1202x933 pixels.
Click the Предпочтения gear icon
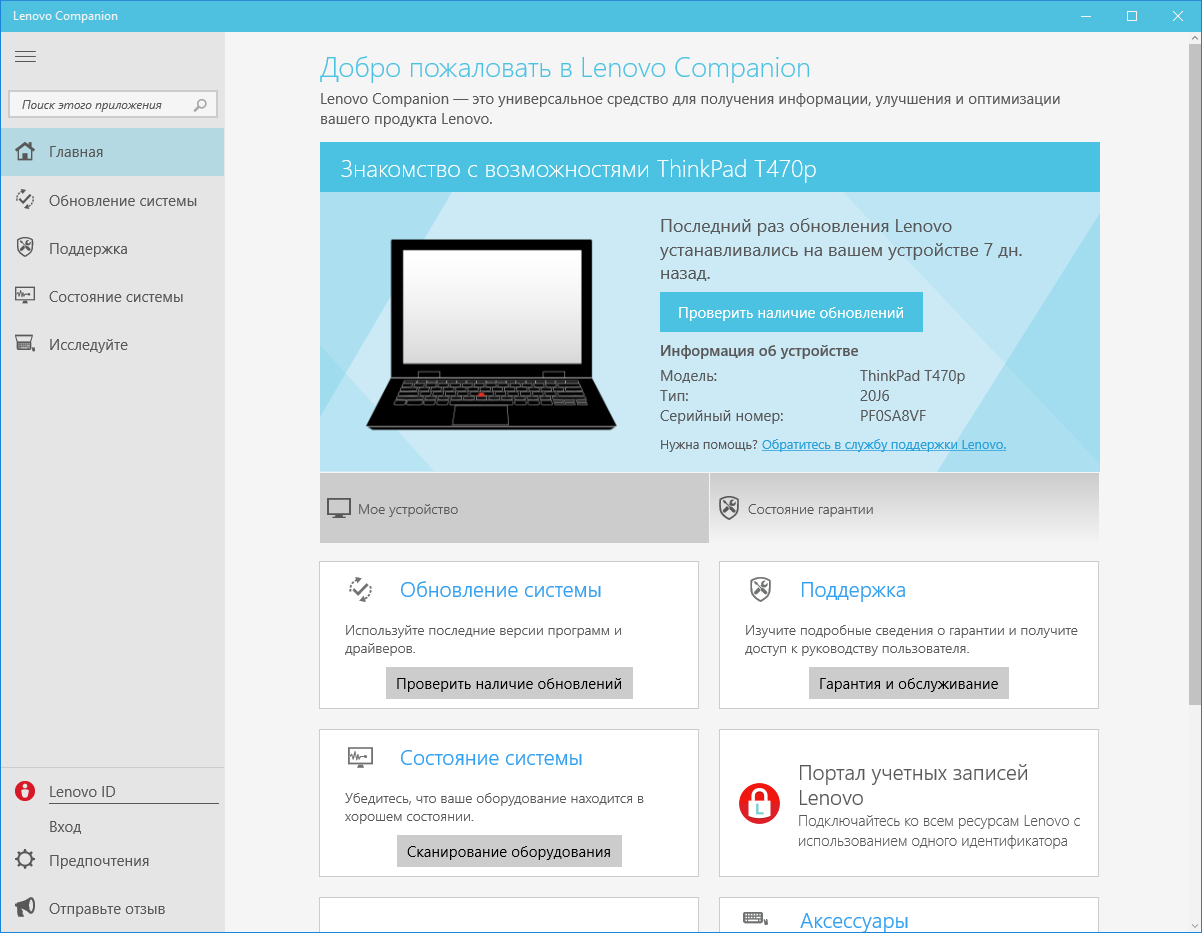(x=26, y=860)
